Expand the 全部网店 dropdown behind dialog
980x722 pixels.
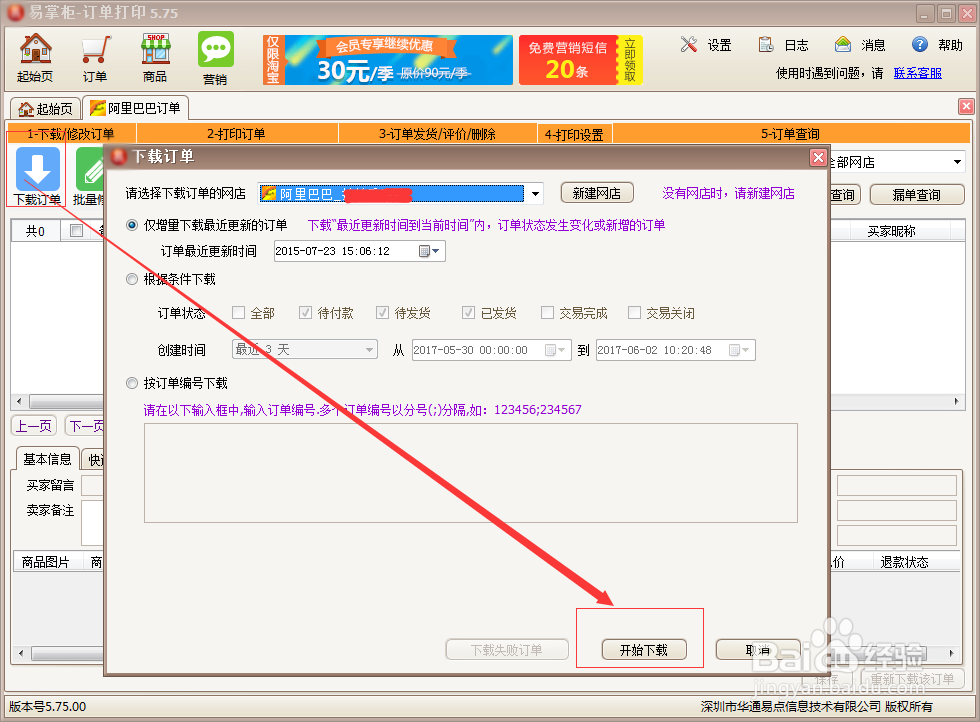click(957, 163)
